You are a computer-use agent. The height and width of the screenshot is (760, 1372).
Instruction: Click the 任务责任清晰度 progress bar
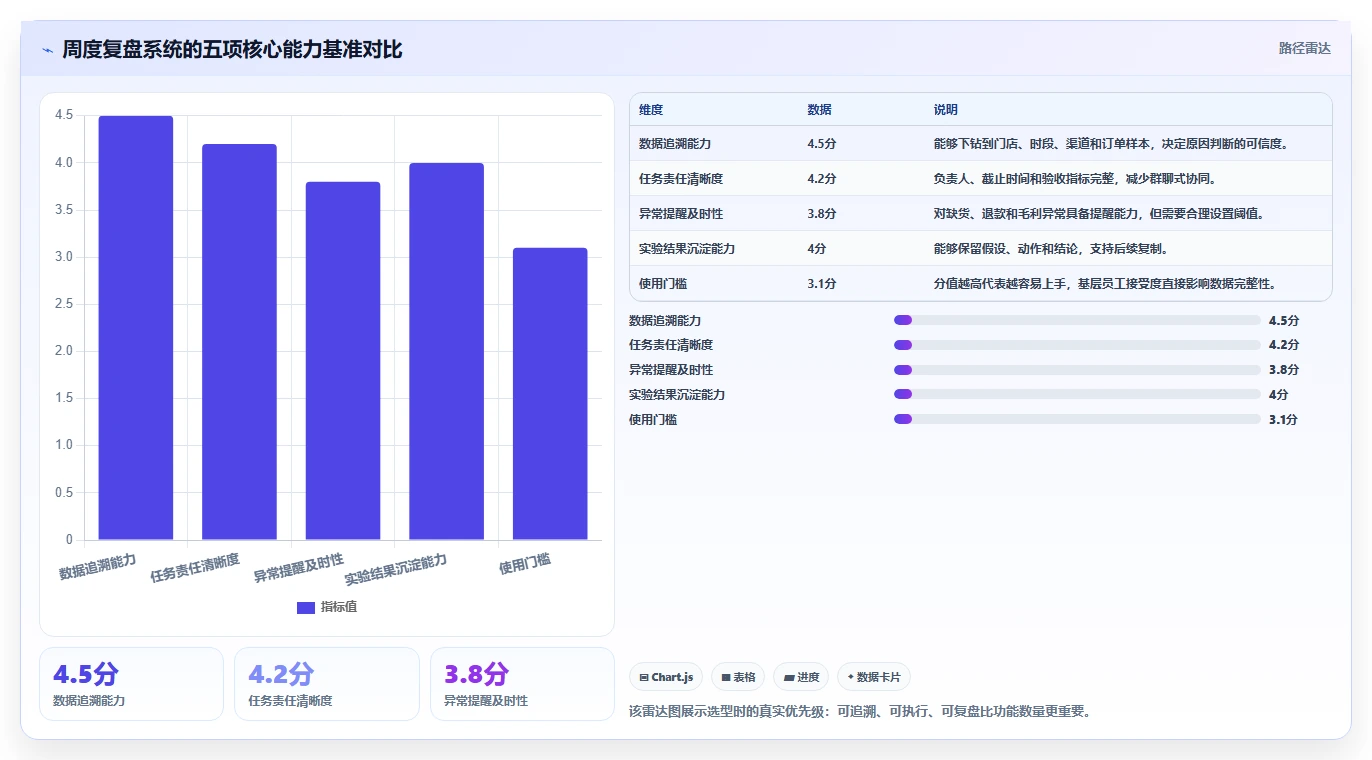(1077, 345)
